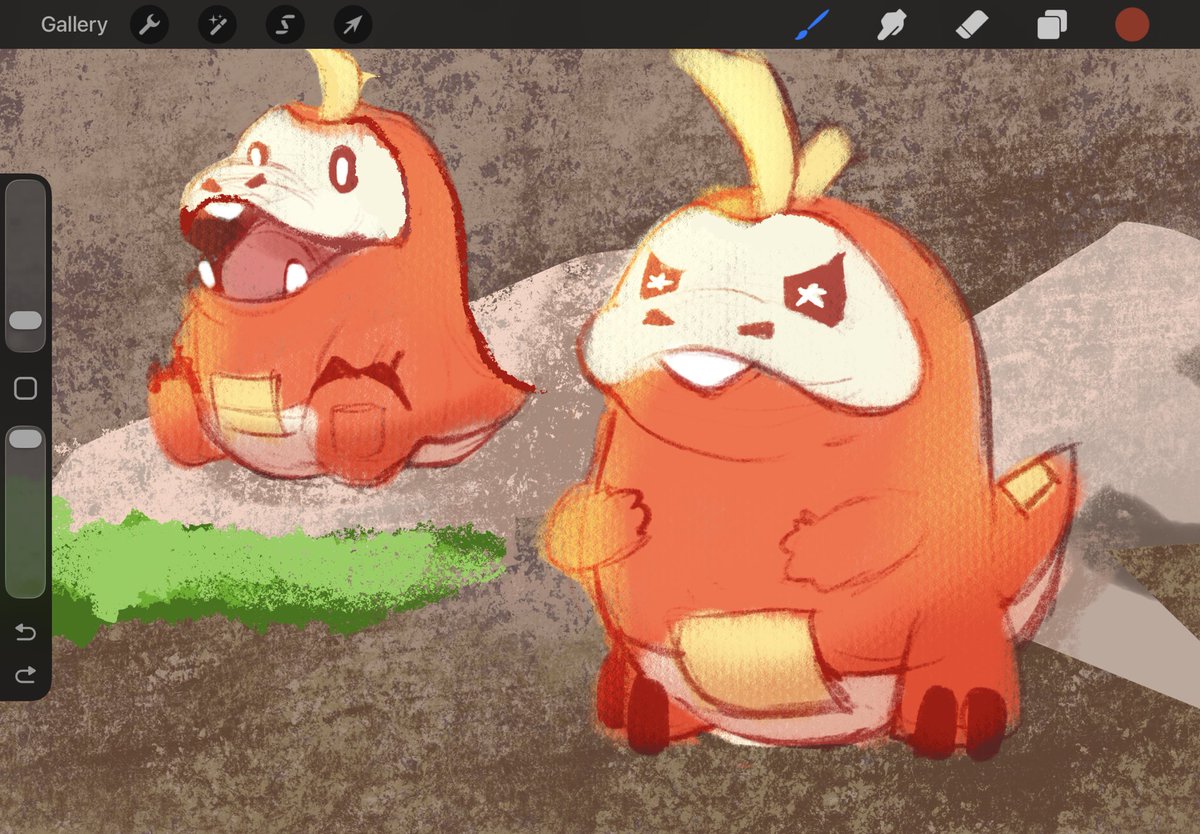
Task: Activate the Selection tool
Action: [285, 24]
